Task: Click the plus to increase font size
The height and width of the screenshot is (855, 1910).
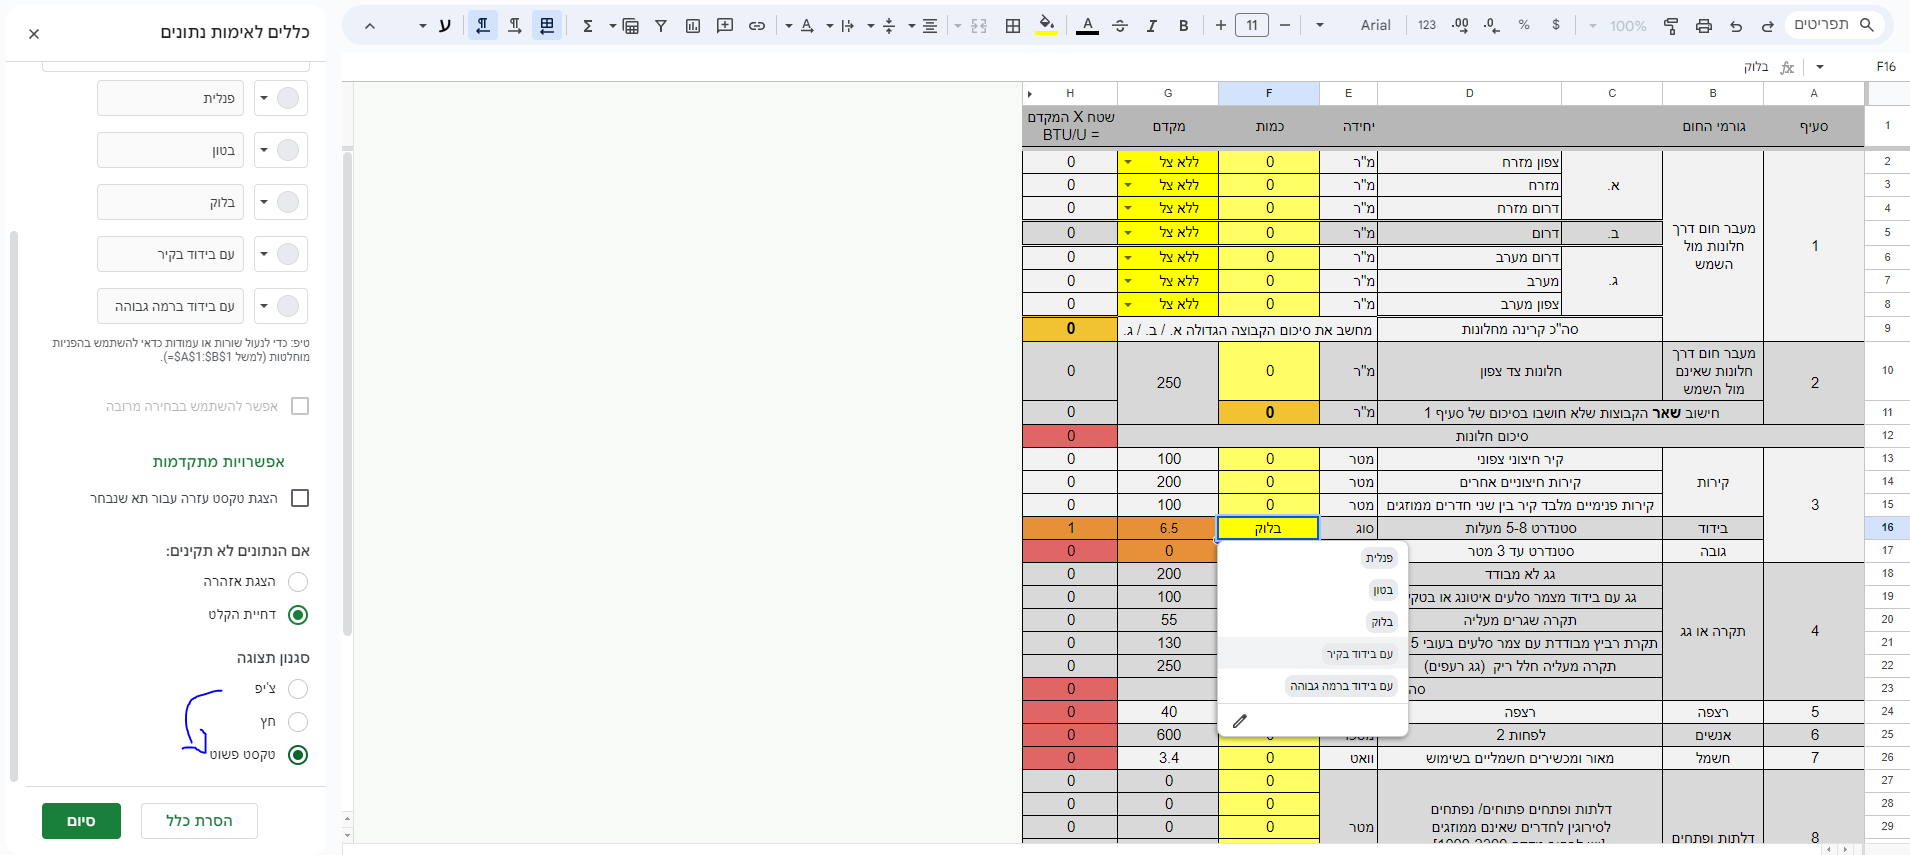Action: click(x=1220, y=25)
